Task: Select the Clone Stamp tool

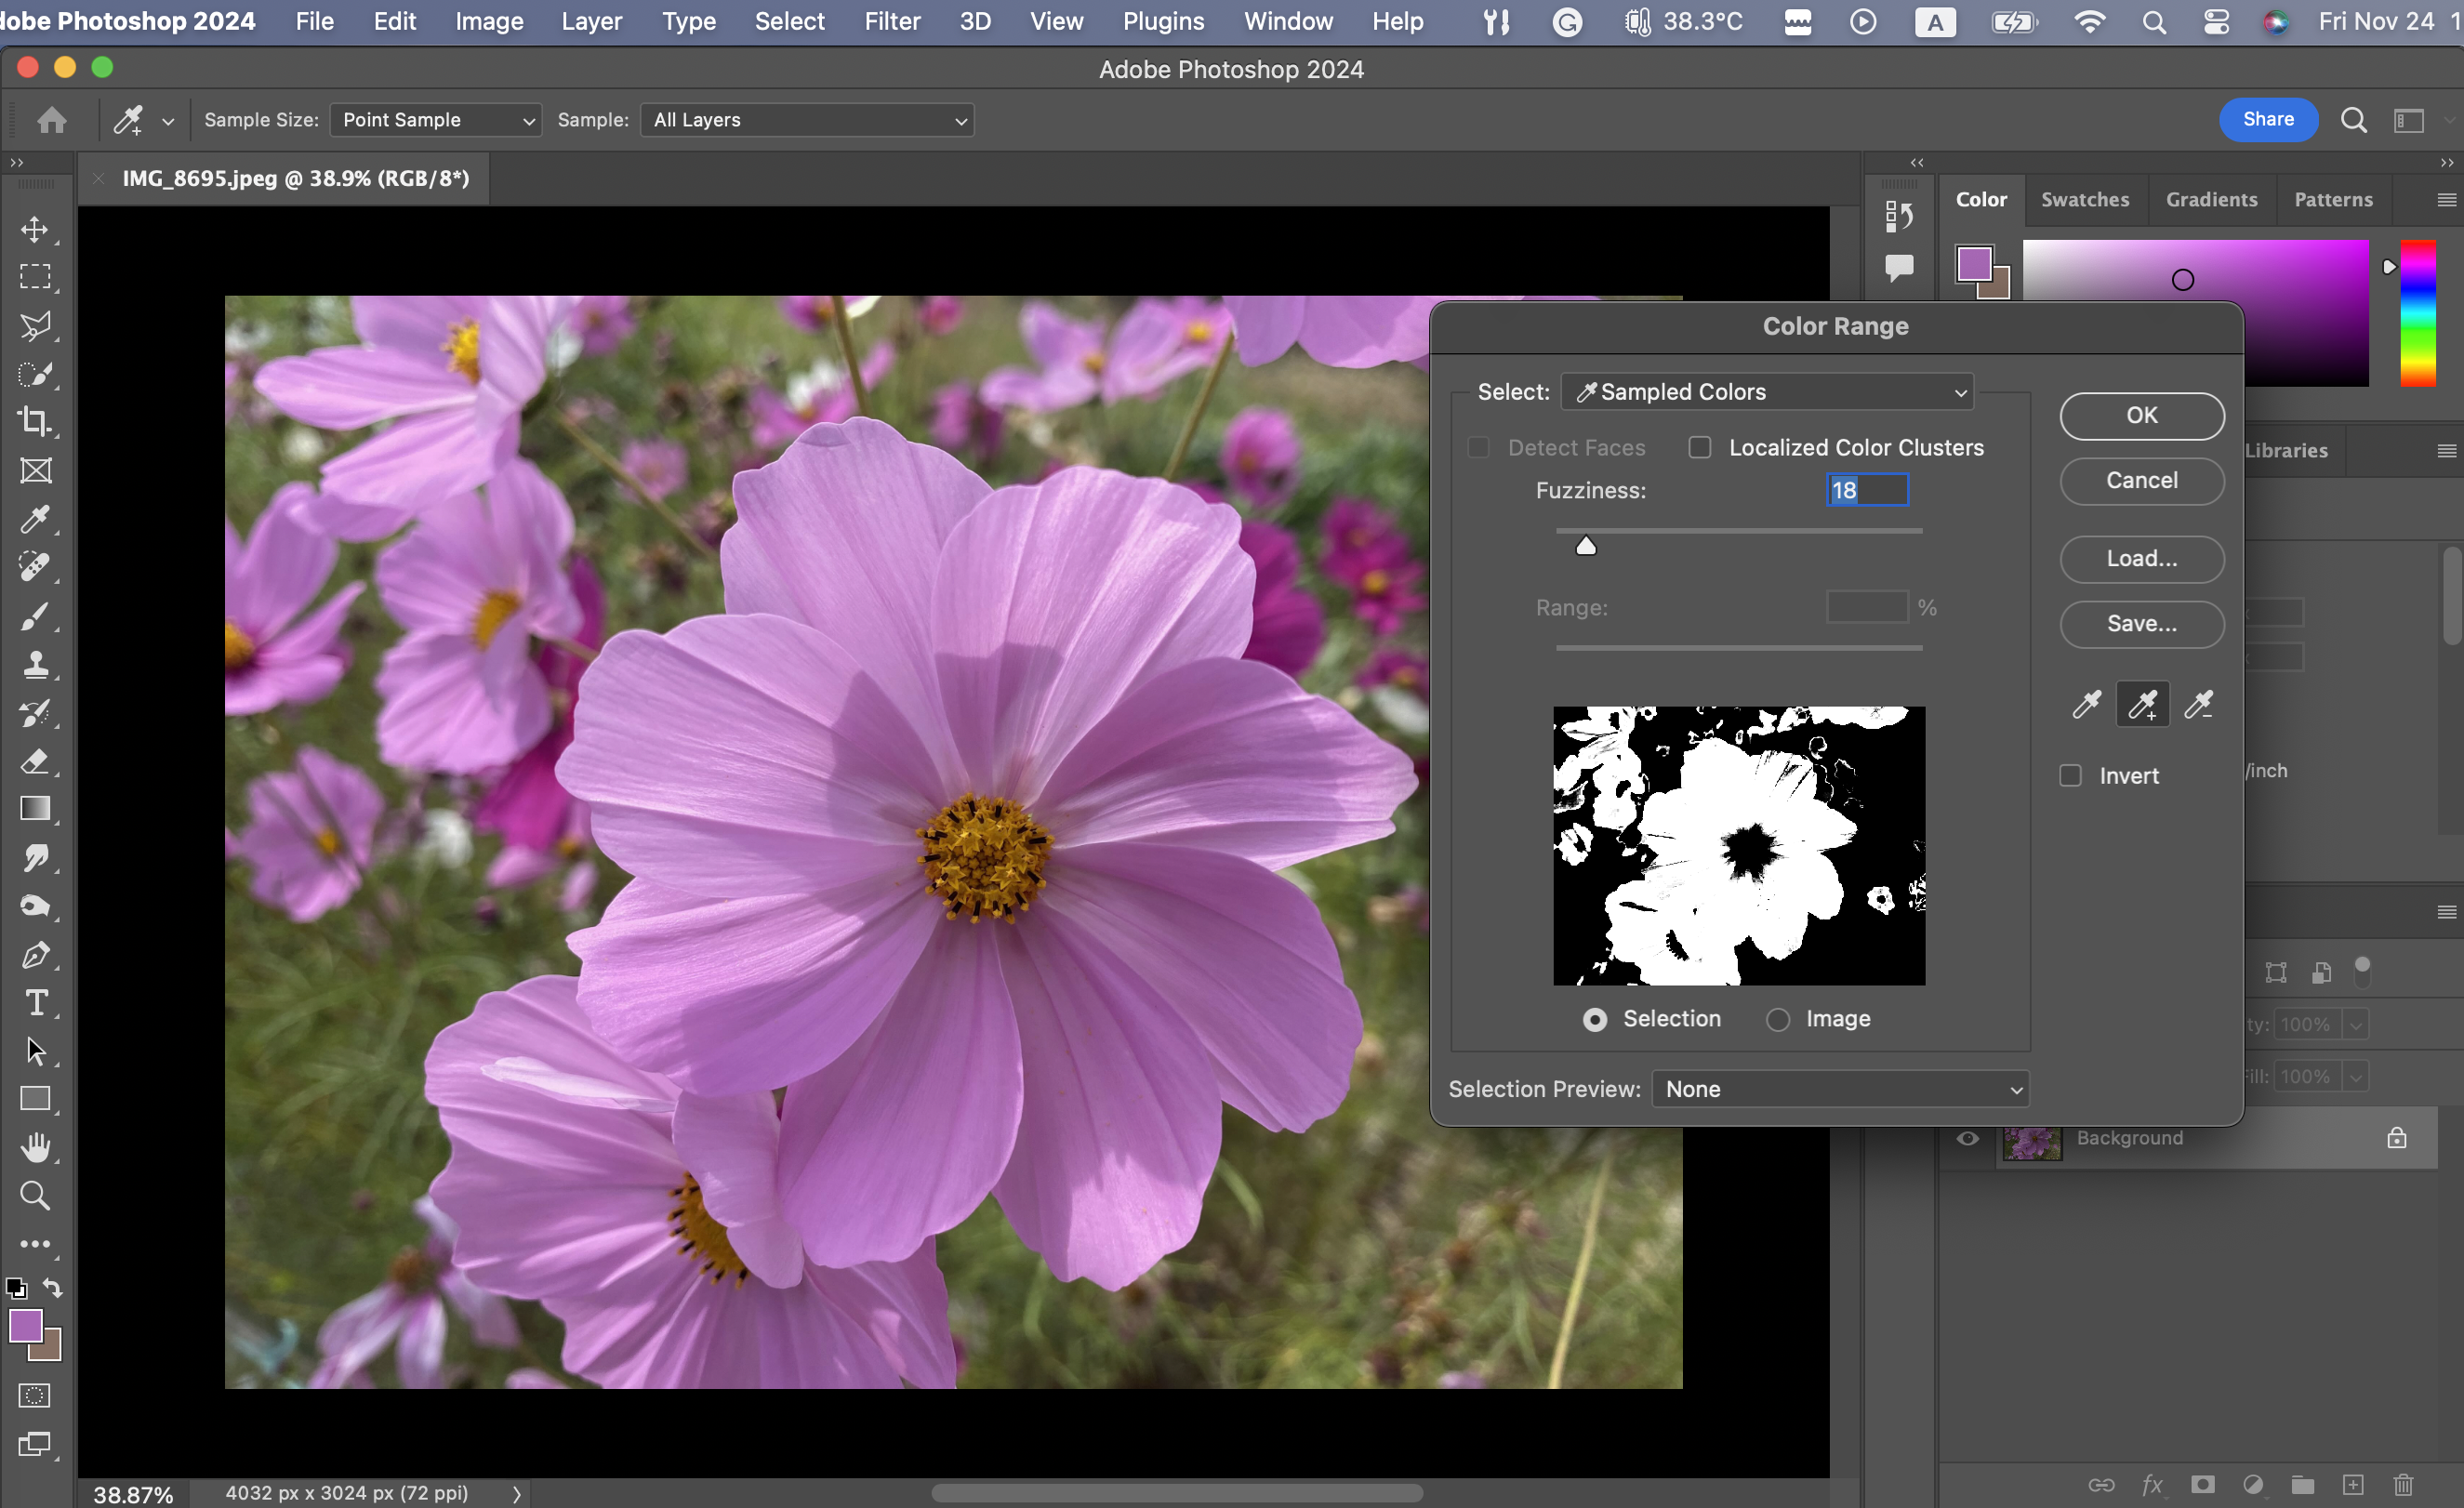Action: click(x=35, y=665)
